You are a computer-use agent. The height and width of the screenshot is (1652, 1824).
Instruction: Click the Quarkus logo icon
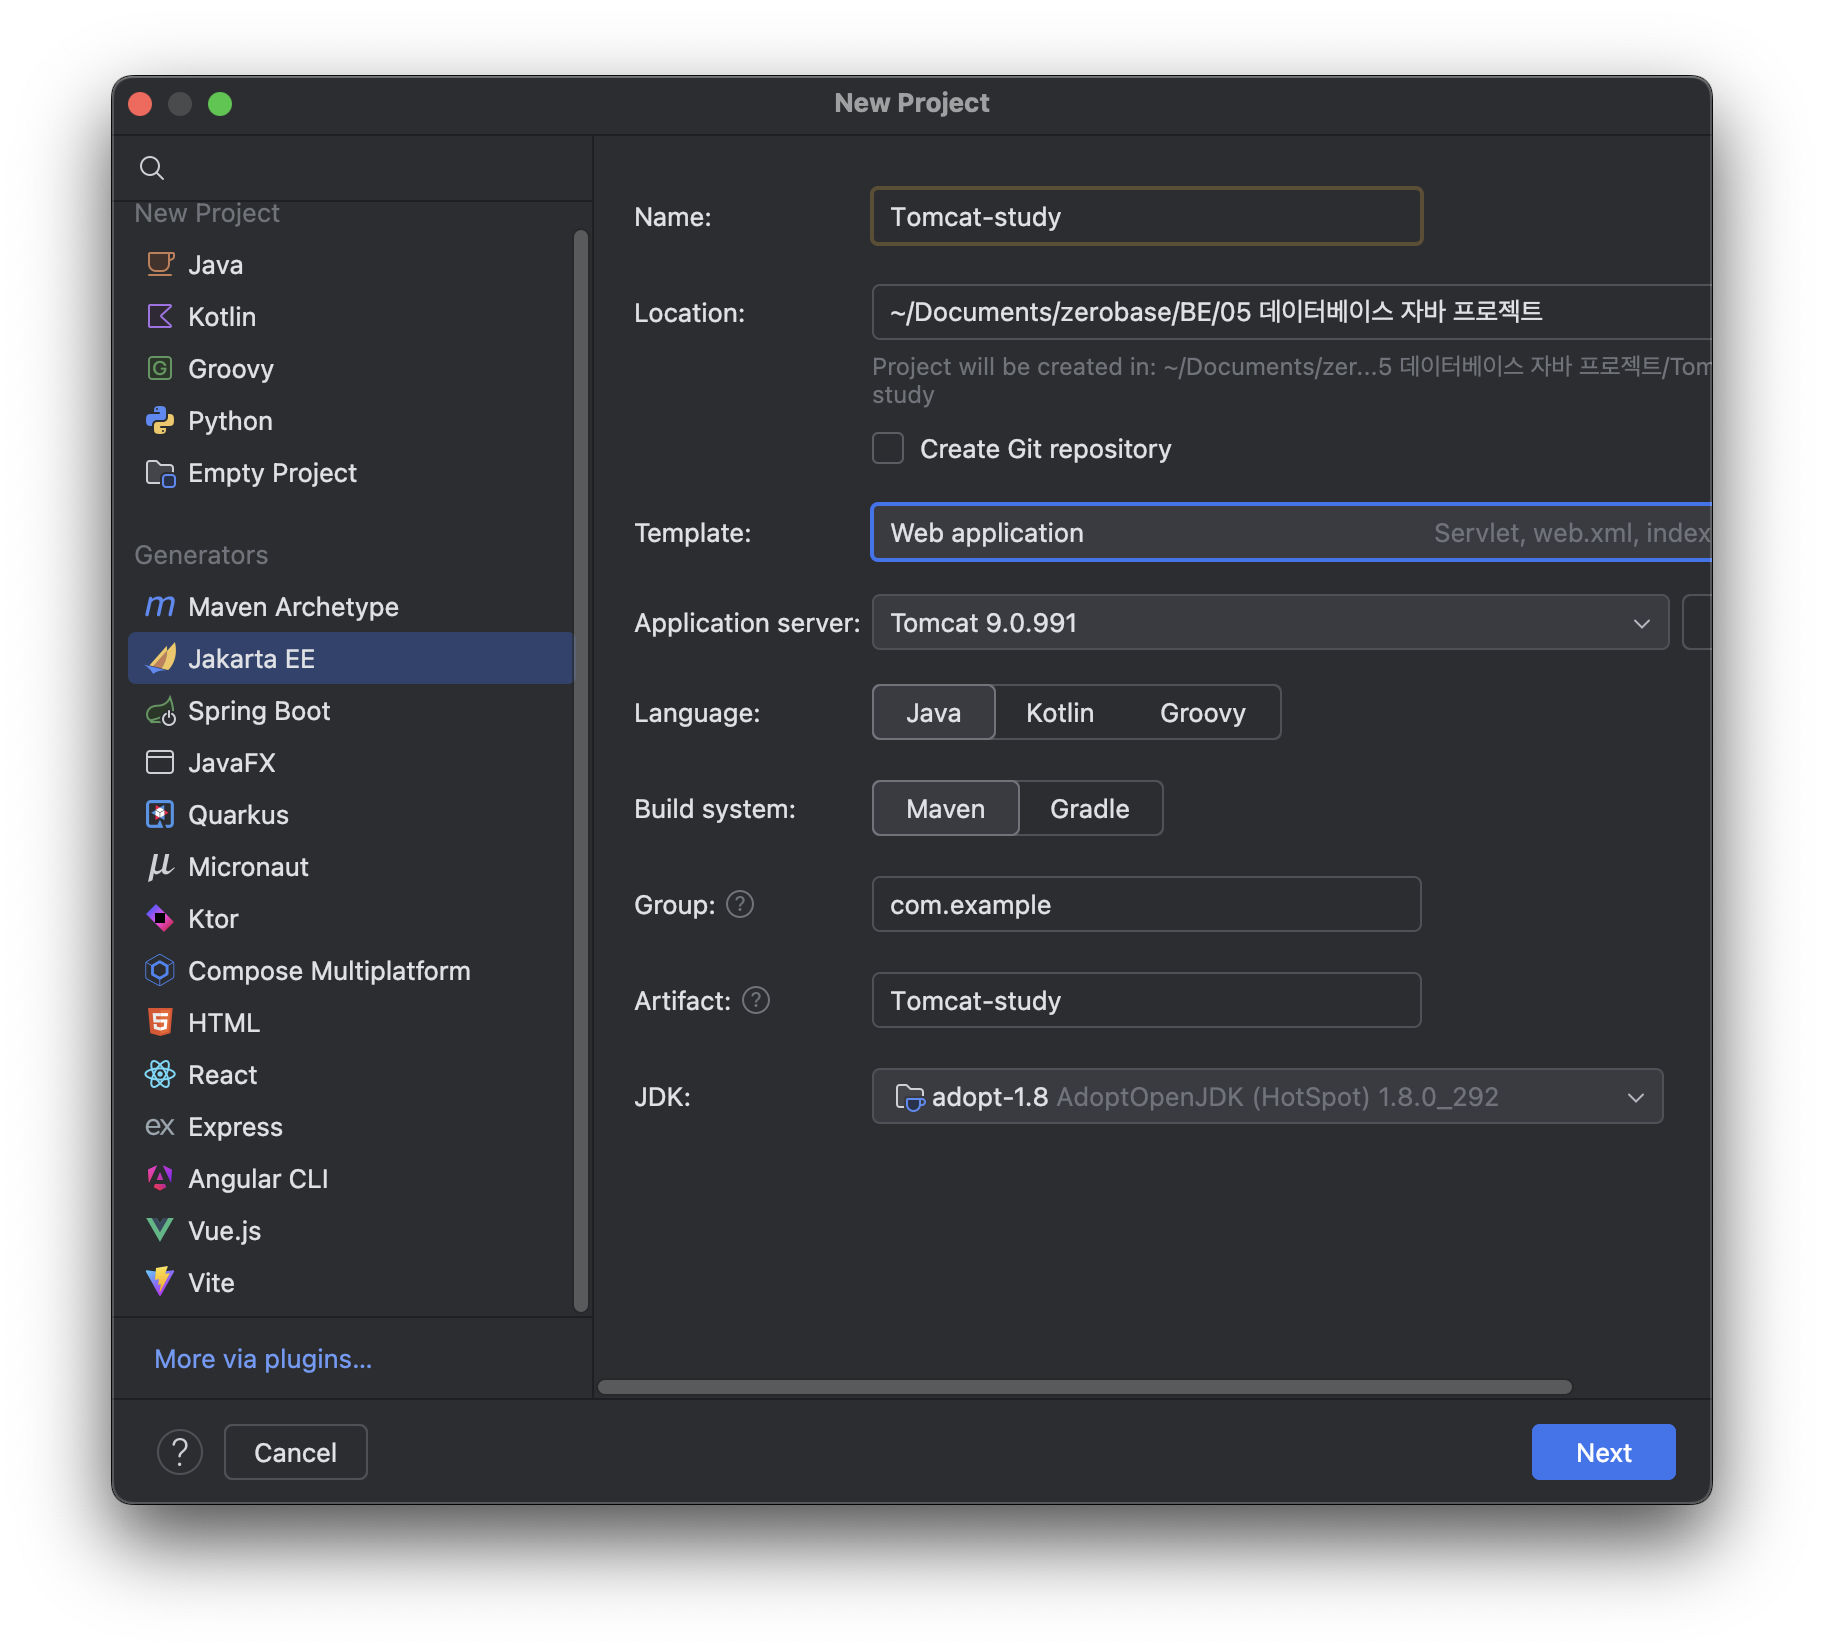(160, 814)
